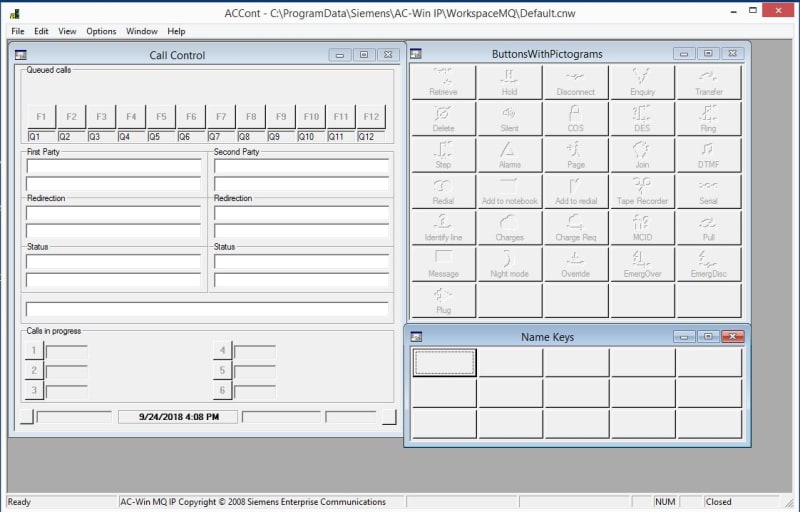Open the Window menu

(x=141, y=31)
